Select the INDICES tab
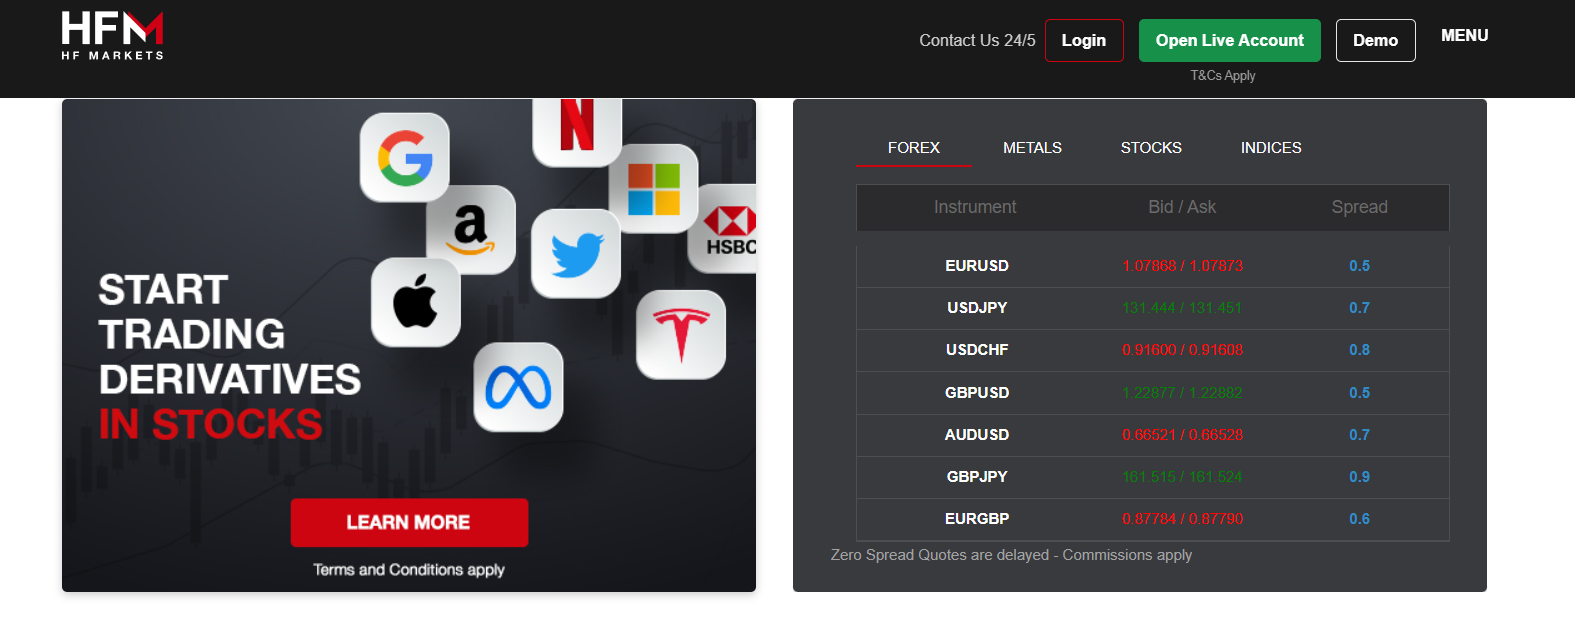 pos(1271,148)
